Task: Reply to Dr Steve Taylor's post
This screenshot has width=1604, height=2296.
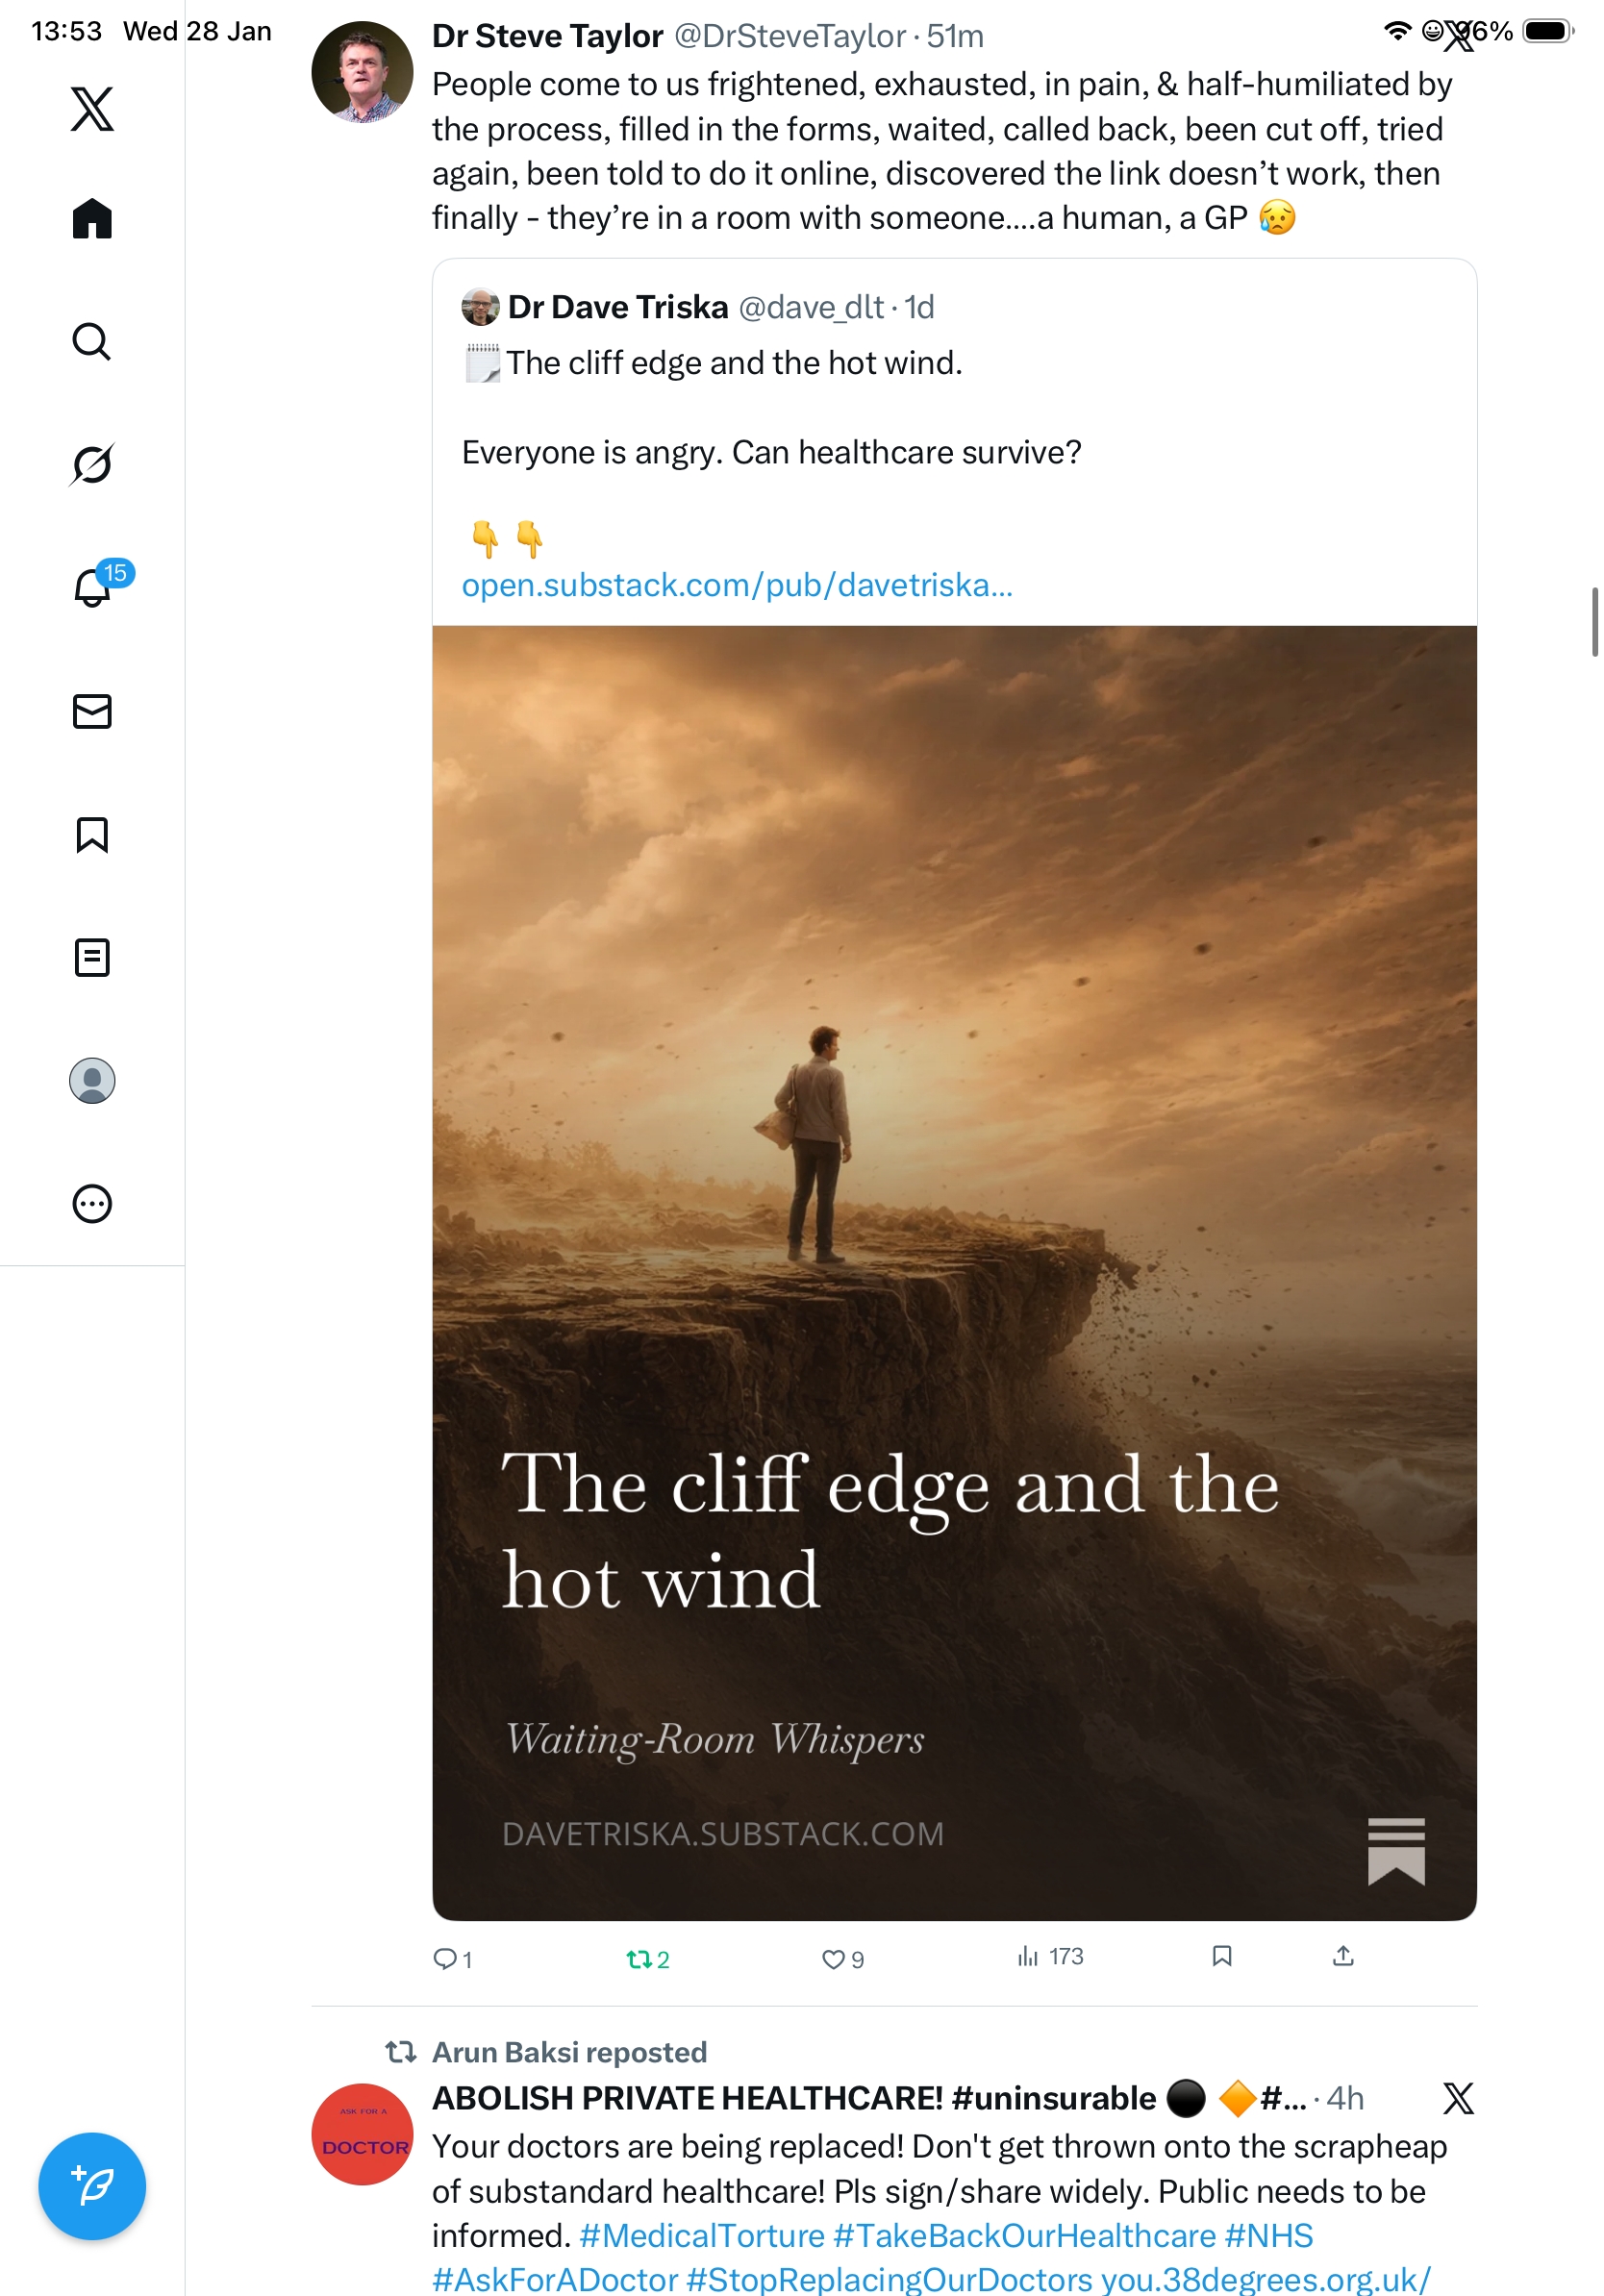Action: point(444,1958)
